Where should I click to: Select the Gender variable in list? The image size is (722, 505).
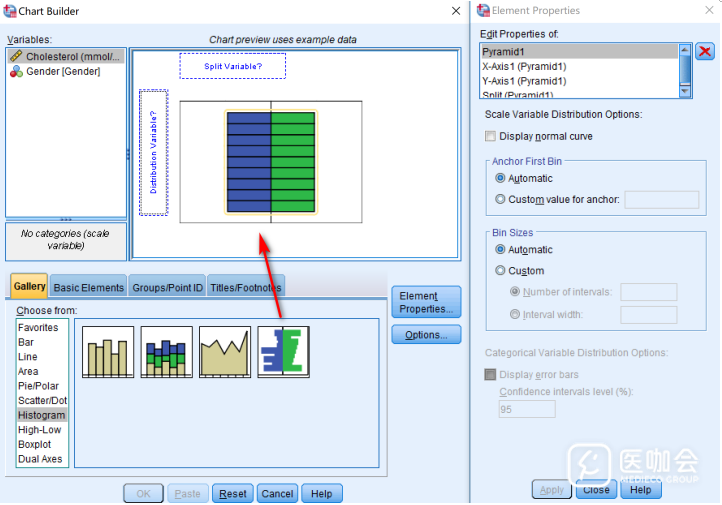(x=62, y=71)
